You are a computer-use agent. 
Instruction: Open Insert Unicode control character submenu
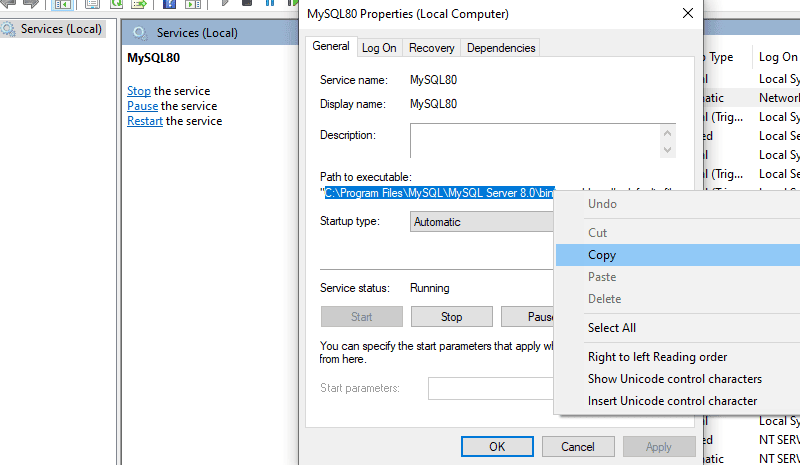(x=678, y=401)
